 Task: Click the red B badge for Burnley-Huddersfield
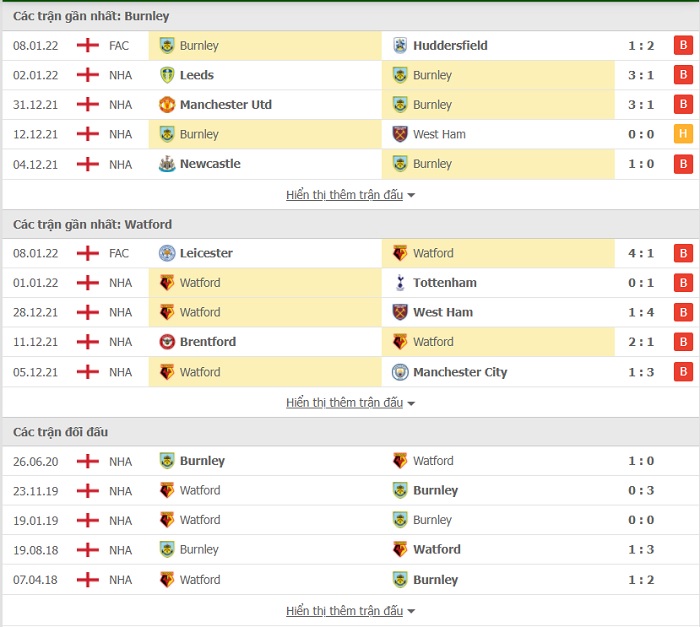683,45
